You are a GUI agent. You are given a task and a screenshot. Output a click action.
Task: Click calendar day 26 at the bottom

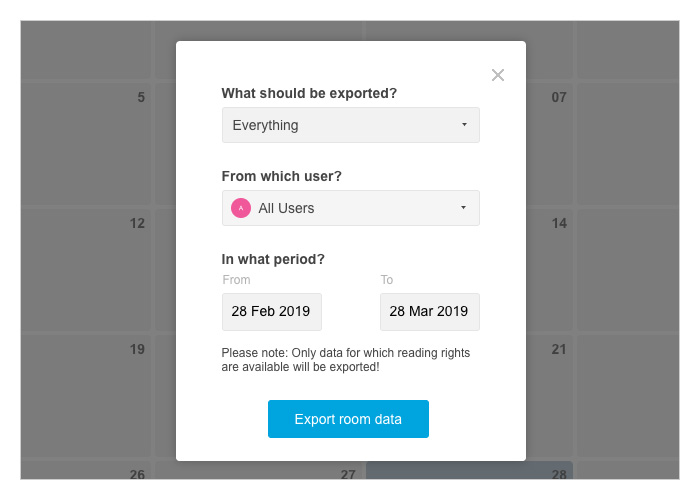coord(137,474)
